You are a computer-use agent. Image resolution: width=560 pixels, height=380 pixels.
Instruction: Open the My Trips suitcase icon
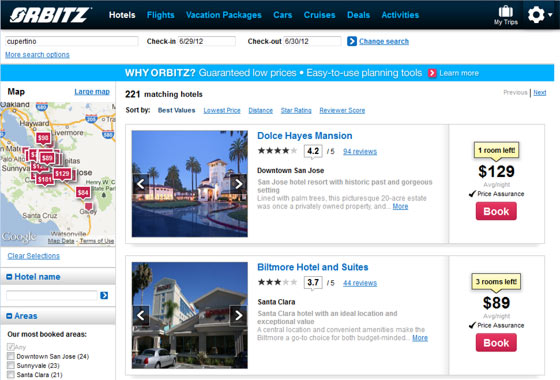[x=506, y=15]
